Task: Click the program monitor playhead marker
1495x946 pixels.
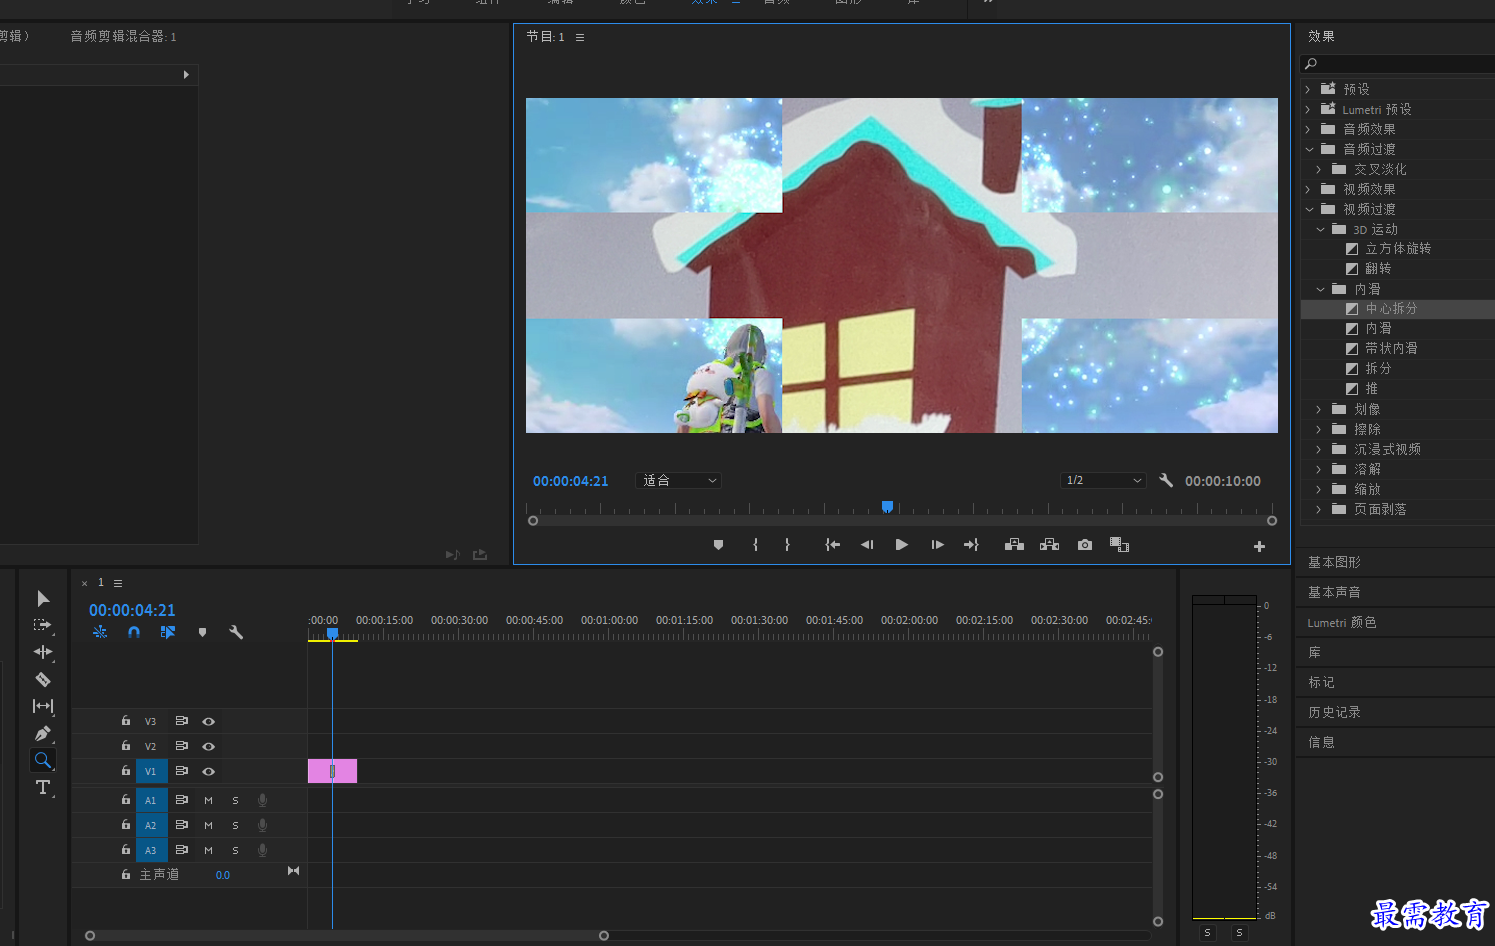Action: [887, 507]
